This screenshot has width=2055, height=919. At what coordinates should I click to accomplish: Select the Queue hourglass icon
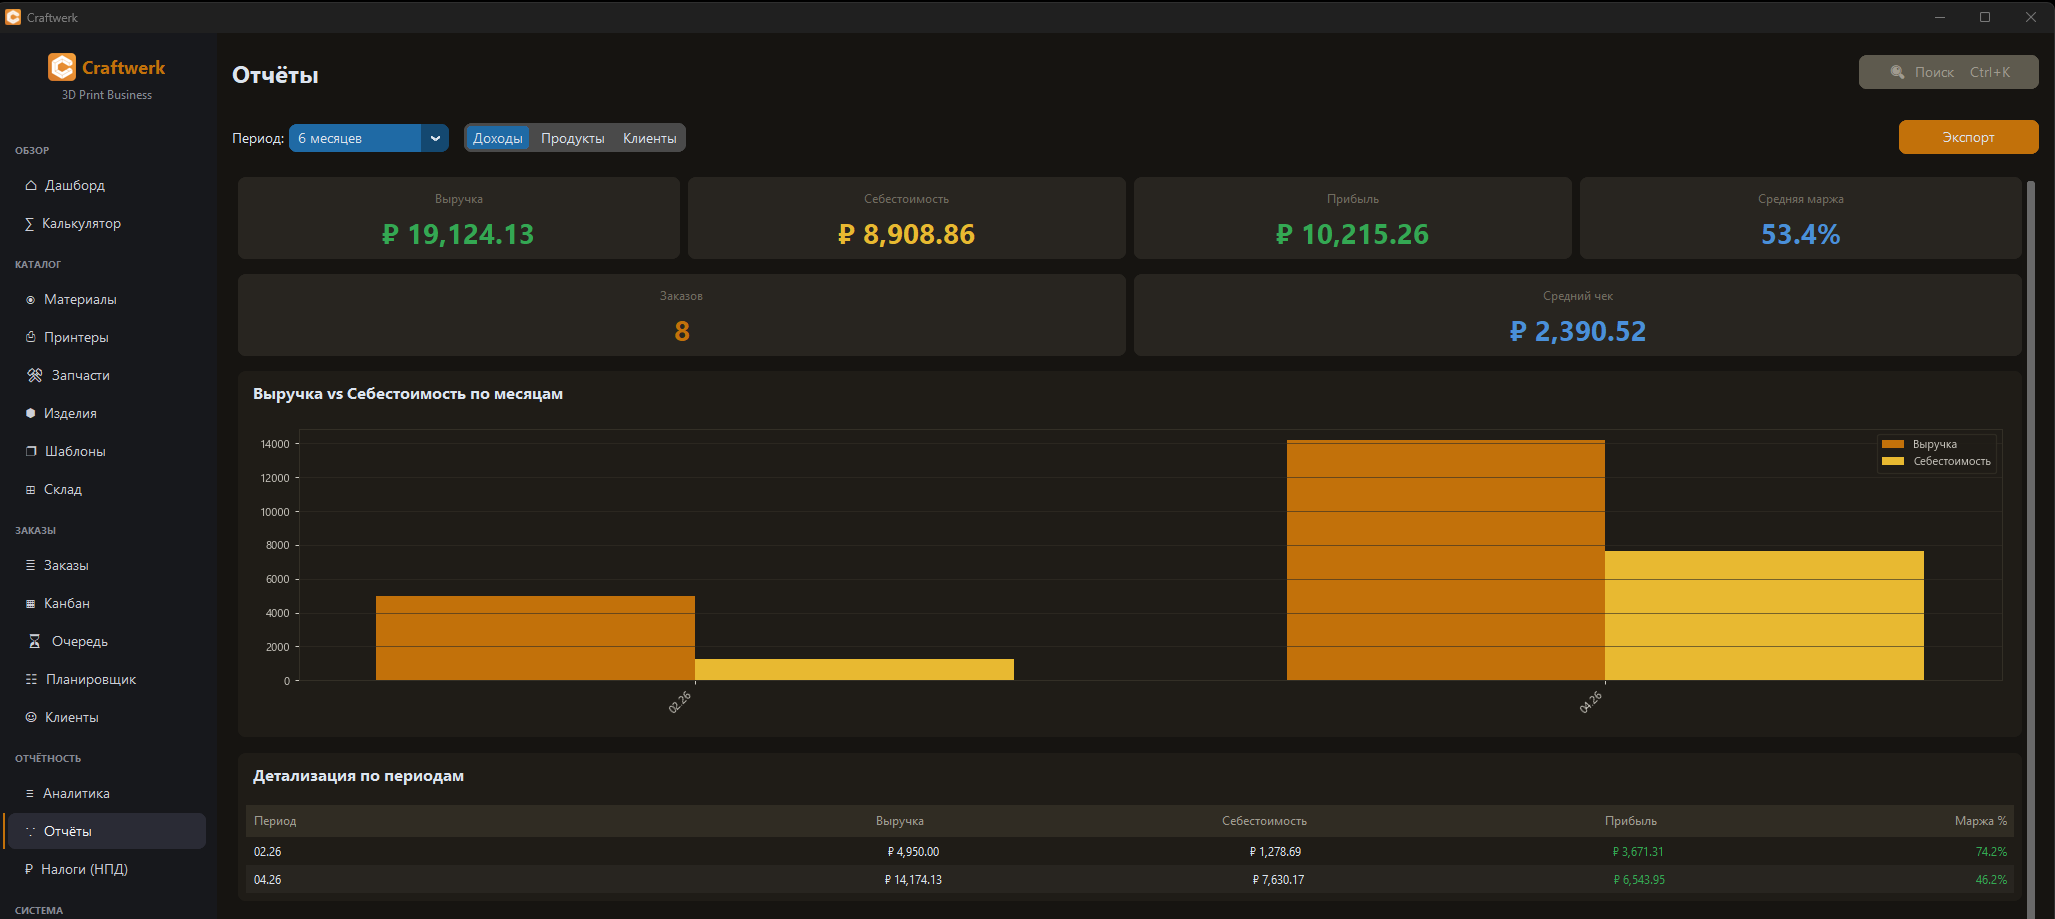pos(35,641)
